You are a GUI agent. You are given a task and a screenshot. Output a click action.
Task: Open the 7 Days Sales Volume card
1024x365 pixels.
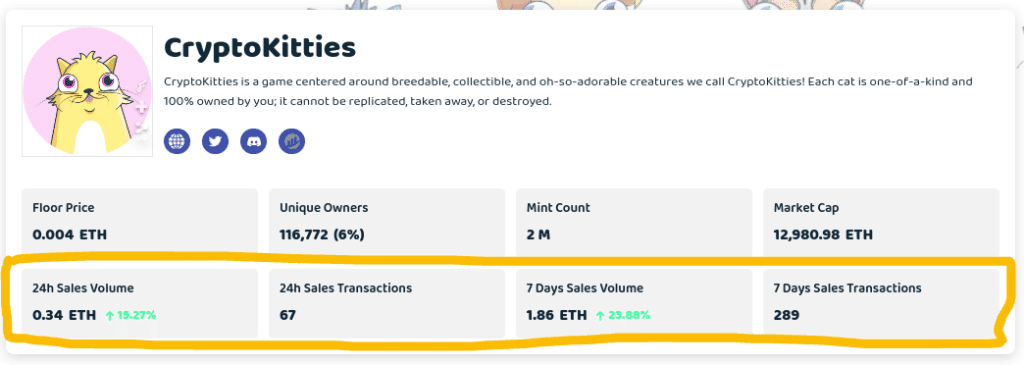coord(634,303)
